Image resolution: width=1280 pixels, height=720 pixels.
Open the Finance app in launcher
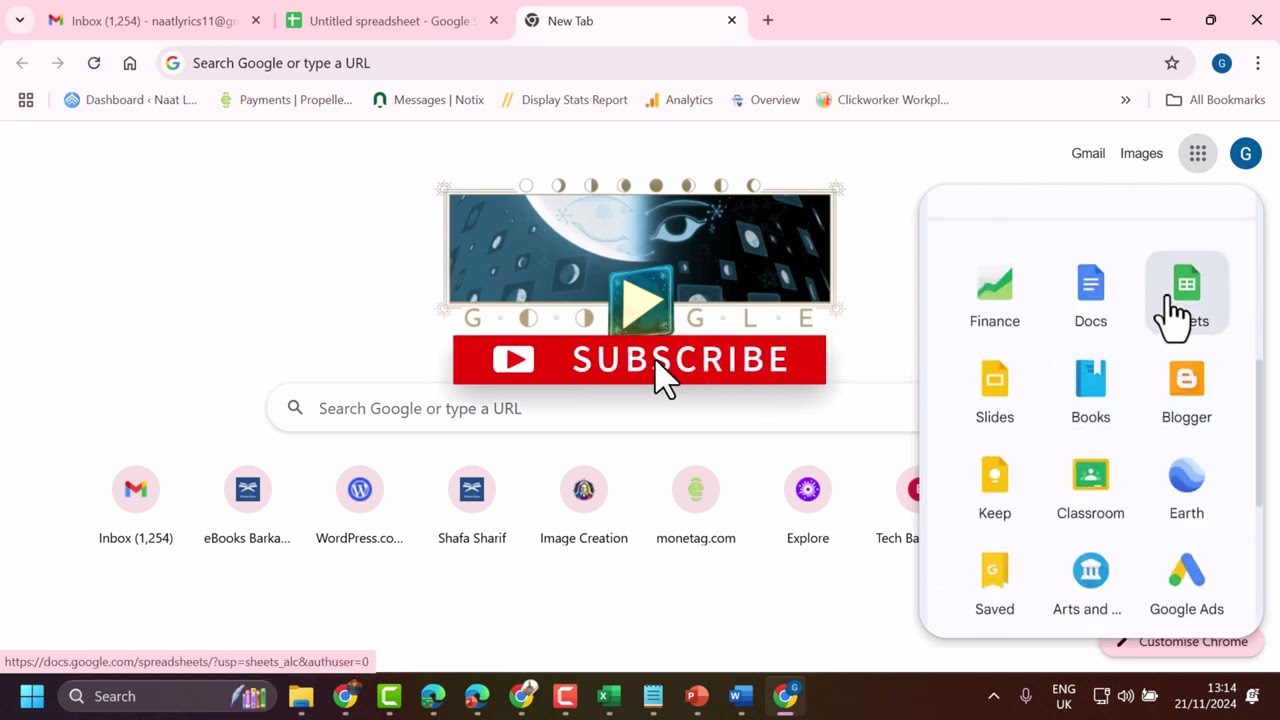pyautogui.click(x=994, y=294)
